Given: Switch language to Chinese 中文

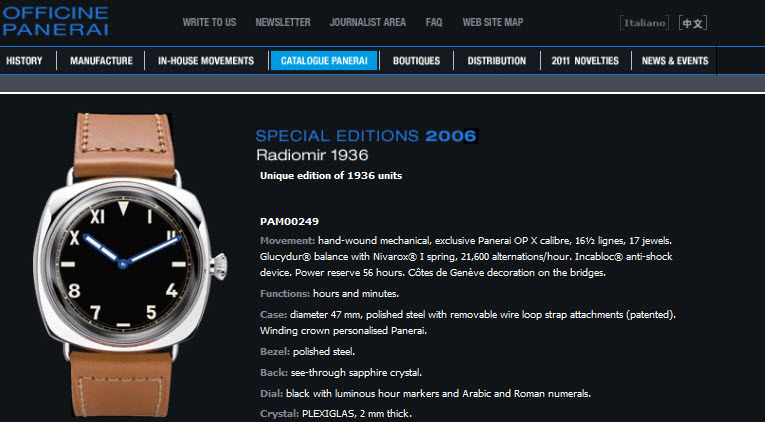Looking at the screenshot, I should click(693, 23).
